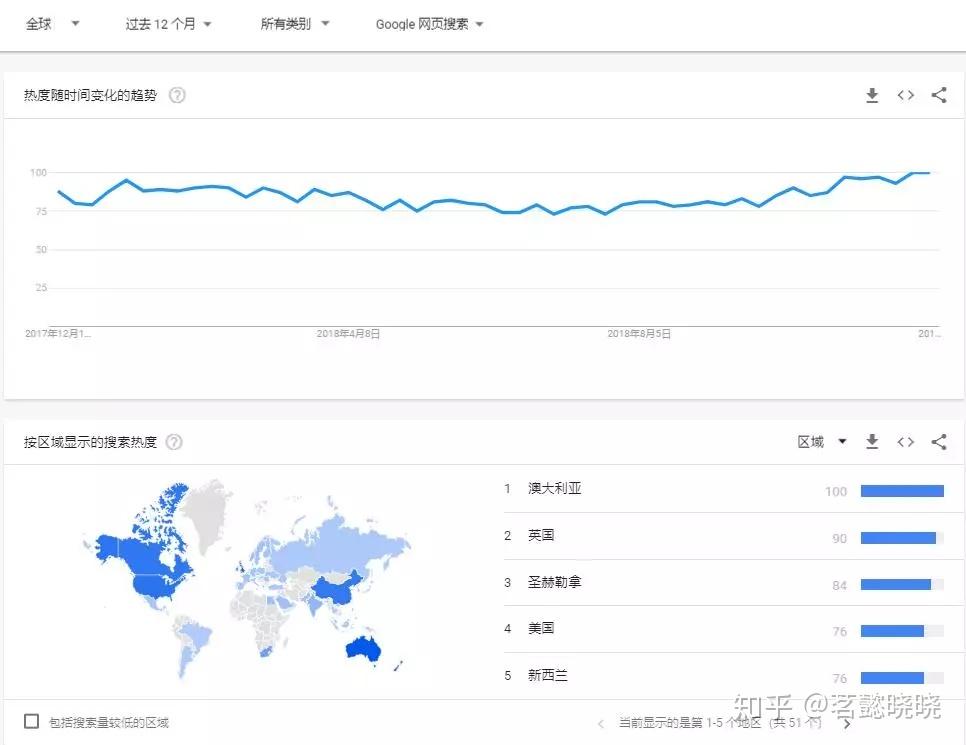Go to next page of regions
This screenshot has height=745, width=966.
(846, 723)
